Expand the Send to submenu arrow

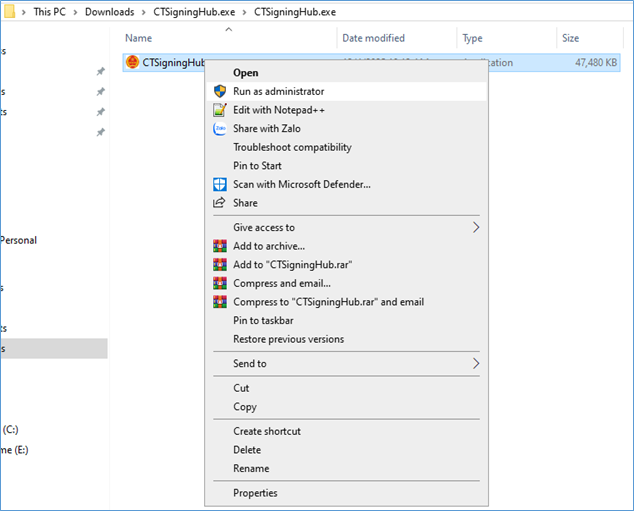476,364
